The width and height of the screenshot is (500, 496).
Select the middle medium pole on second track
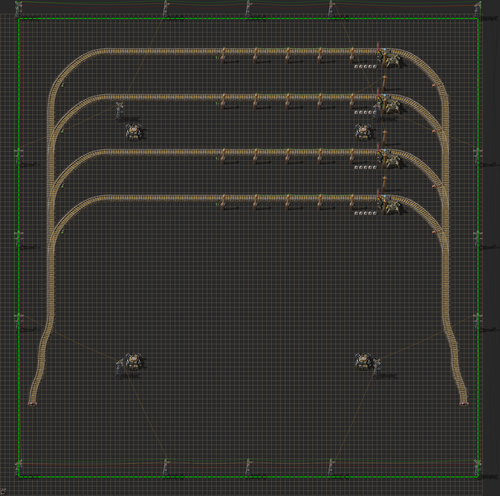pos(288,101)
